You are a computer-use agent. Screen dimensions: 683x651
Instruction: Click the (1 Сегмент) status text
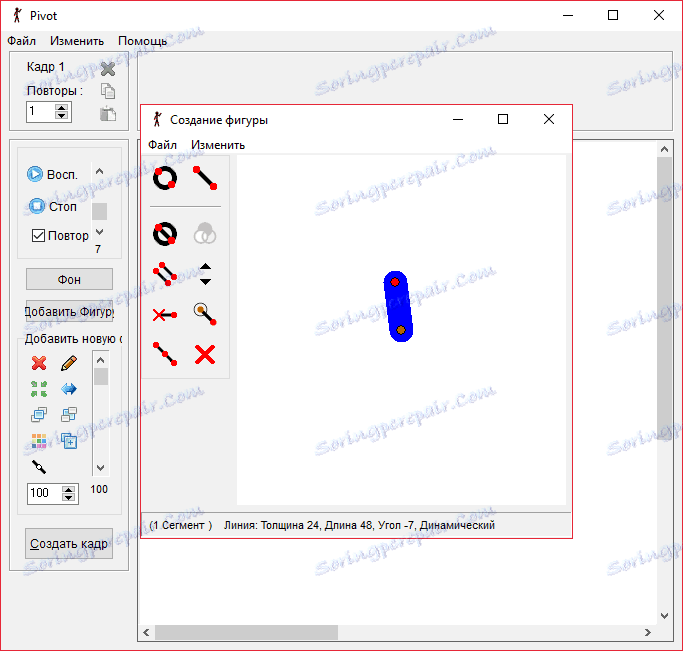point(180,525)
